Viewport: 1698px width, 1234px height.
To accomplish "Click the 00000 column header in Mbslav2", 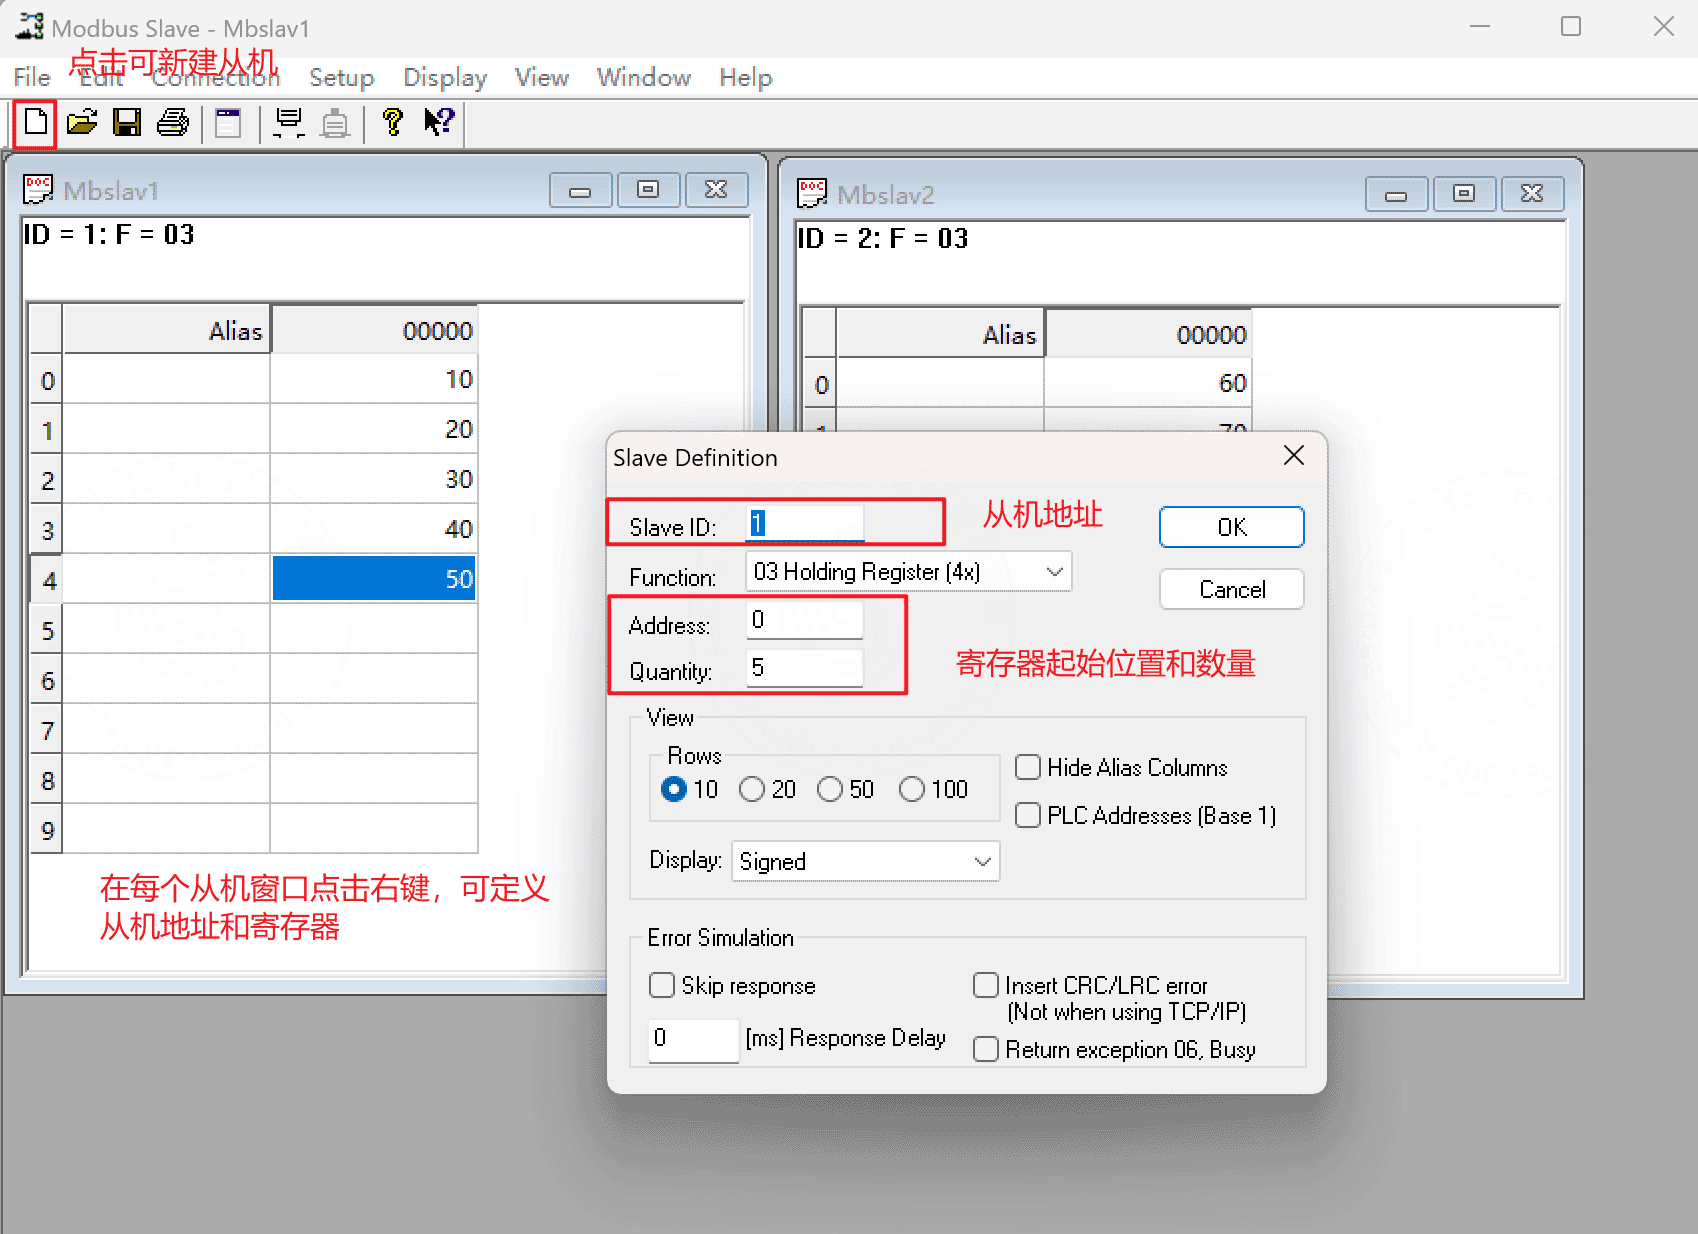I will 1148,334.
